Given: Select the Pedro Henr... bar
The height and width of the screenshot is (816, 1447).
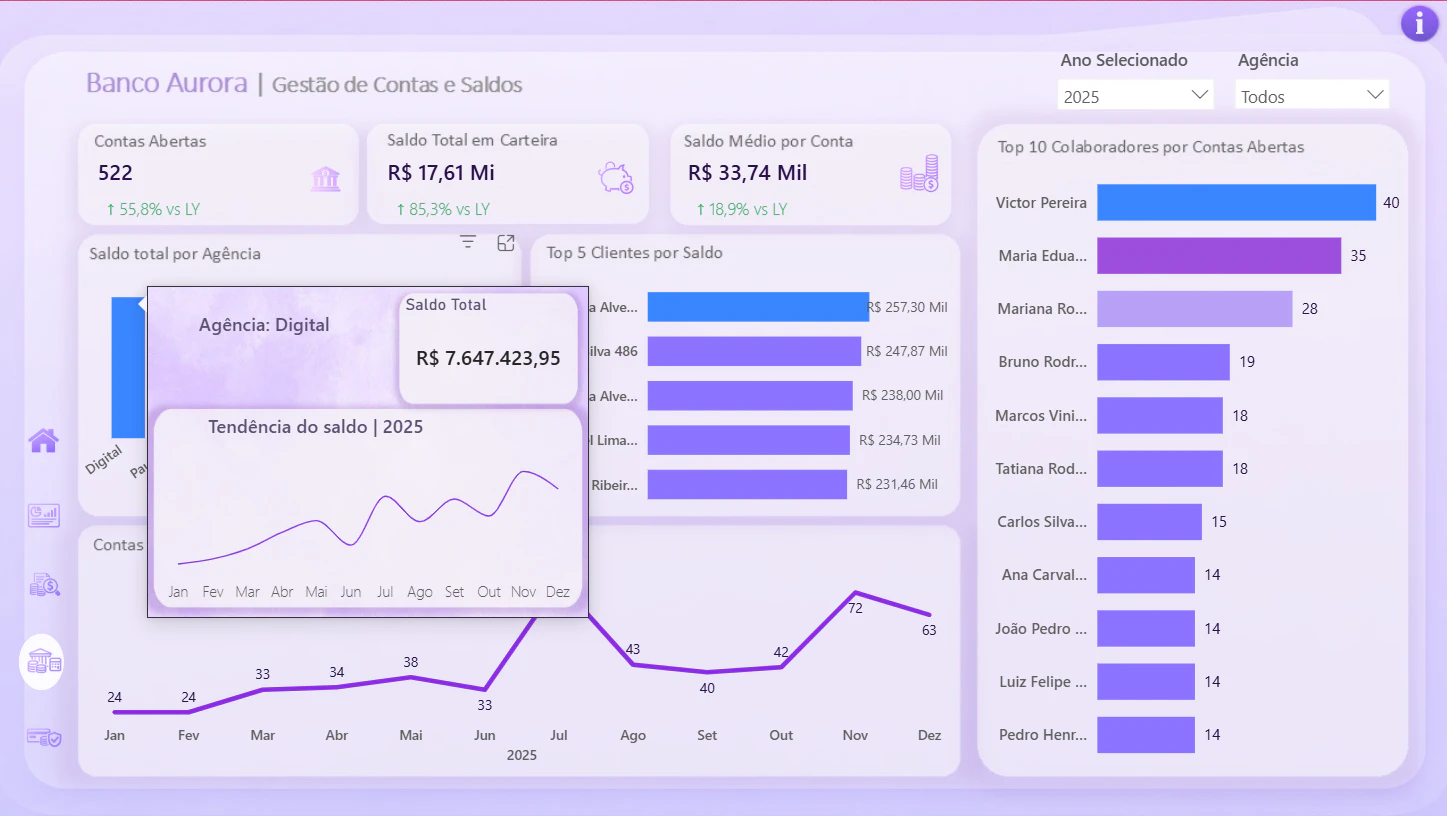Looking at the screenshot, I should [1145, 734].
